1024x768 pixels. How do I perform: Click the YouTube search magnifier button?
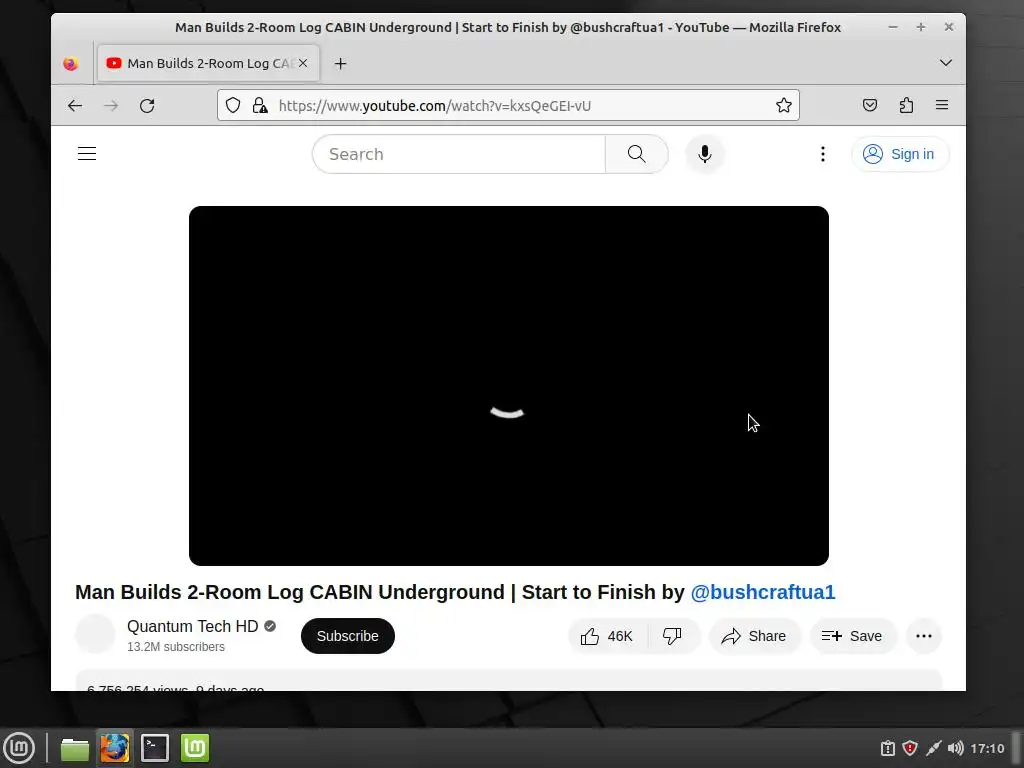tap(637, 154)
